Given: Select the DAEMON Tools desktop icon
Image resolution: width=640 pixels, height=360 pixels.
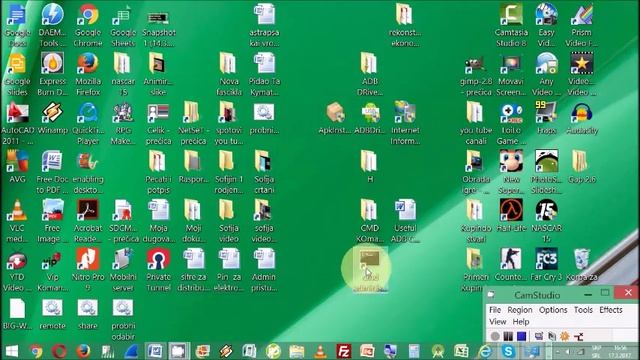Looking at the screenshot, I should coord(52,25).
